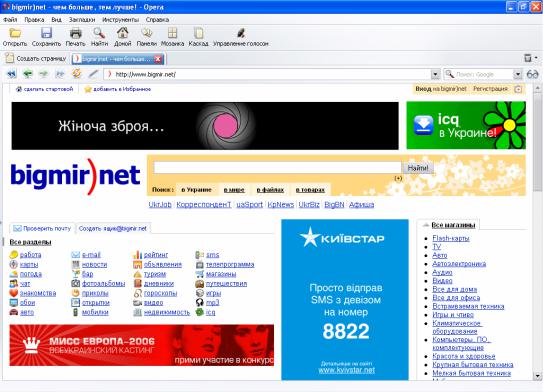The image size is (543, 392).
Task: Expand the address bar history dropdown
Action: pyautogui.click(x=435, y=74)
